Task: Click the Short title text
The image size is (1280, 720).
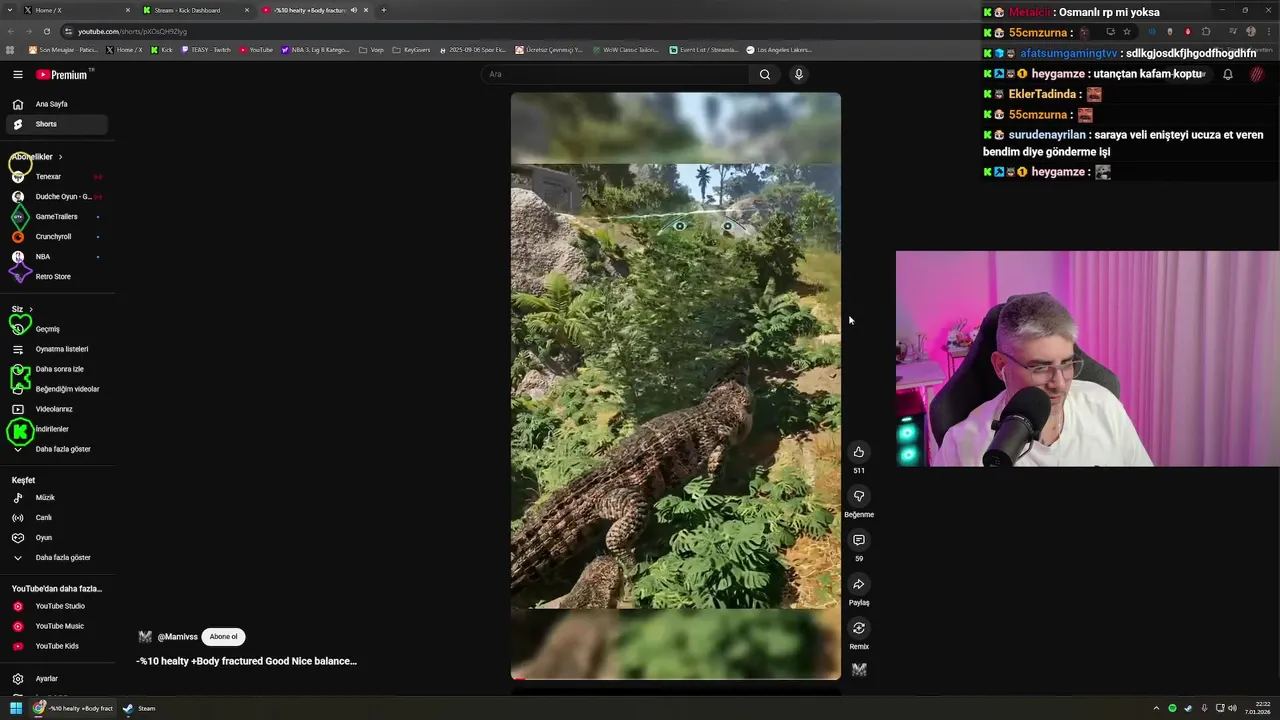Action: pyautogui.click(x=246, y=661)
